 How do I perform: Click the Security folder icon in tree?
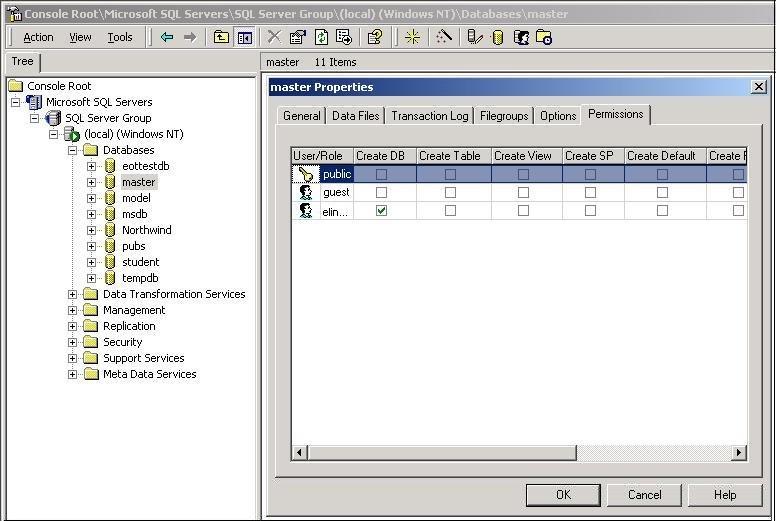pyautogui.click(x=91, y=342)
